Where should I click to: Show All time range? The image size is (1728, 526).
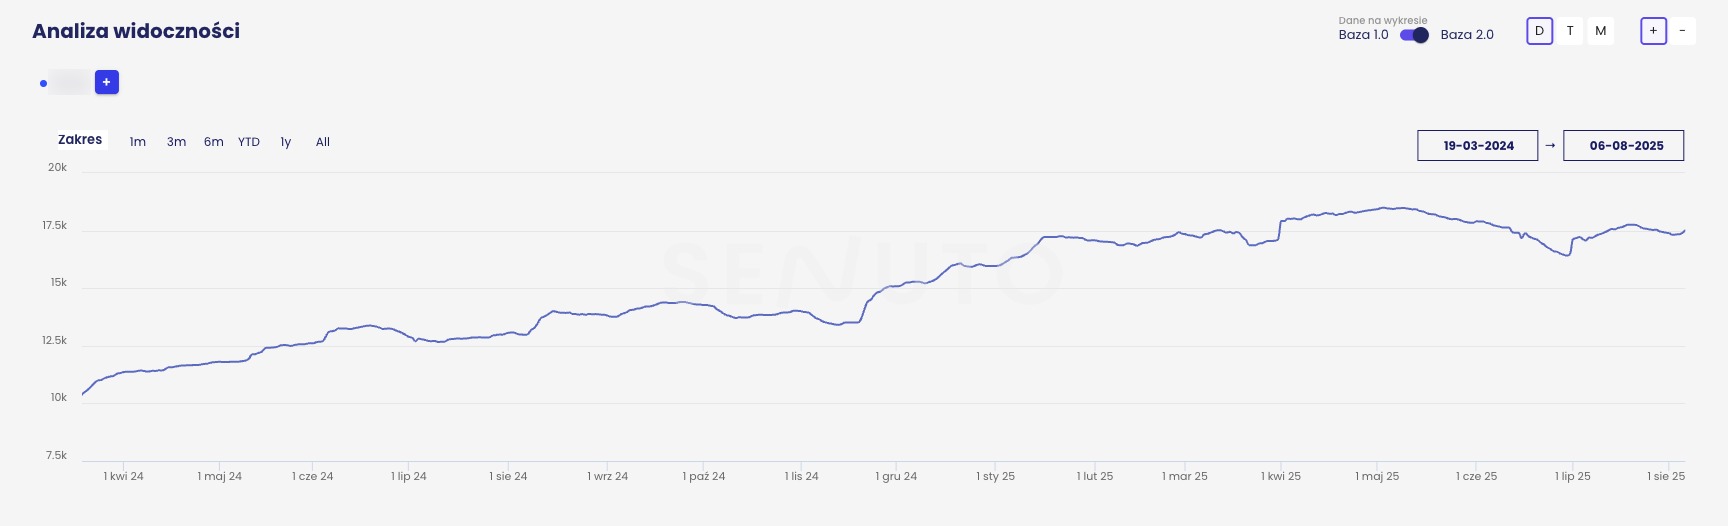point(323,142)
